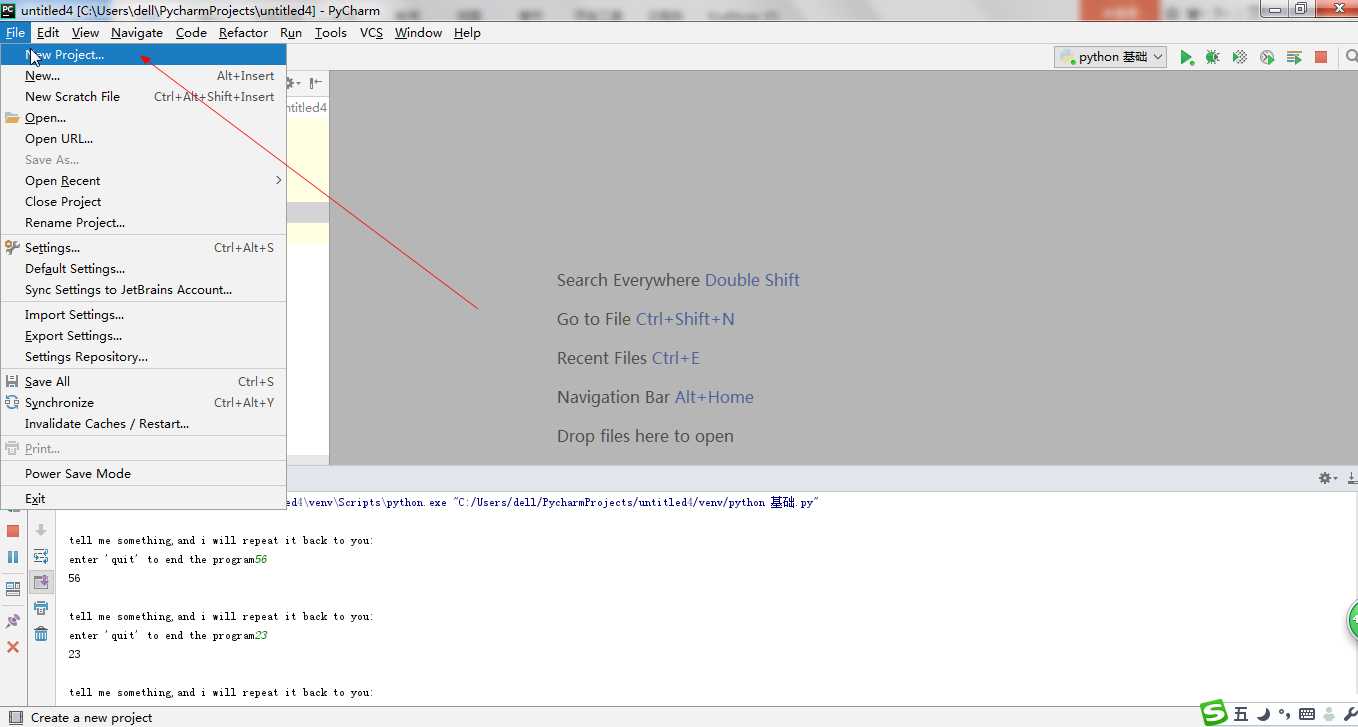The width and height of the screenshot is (1358, 727).
Task: Open Settings Repository...
Action: [143, 357]
